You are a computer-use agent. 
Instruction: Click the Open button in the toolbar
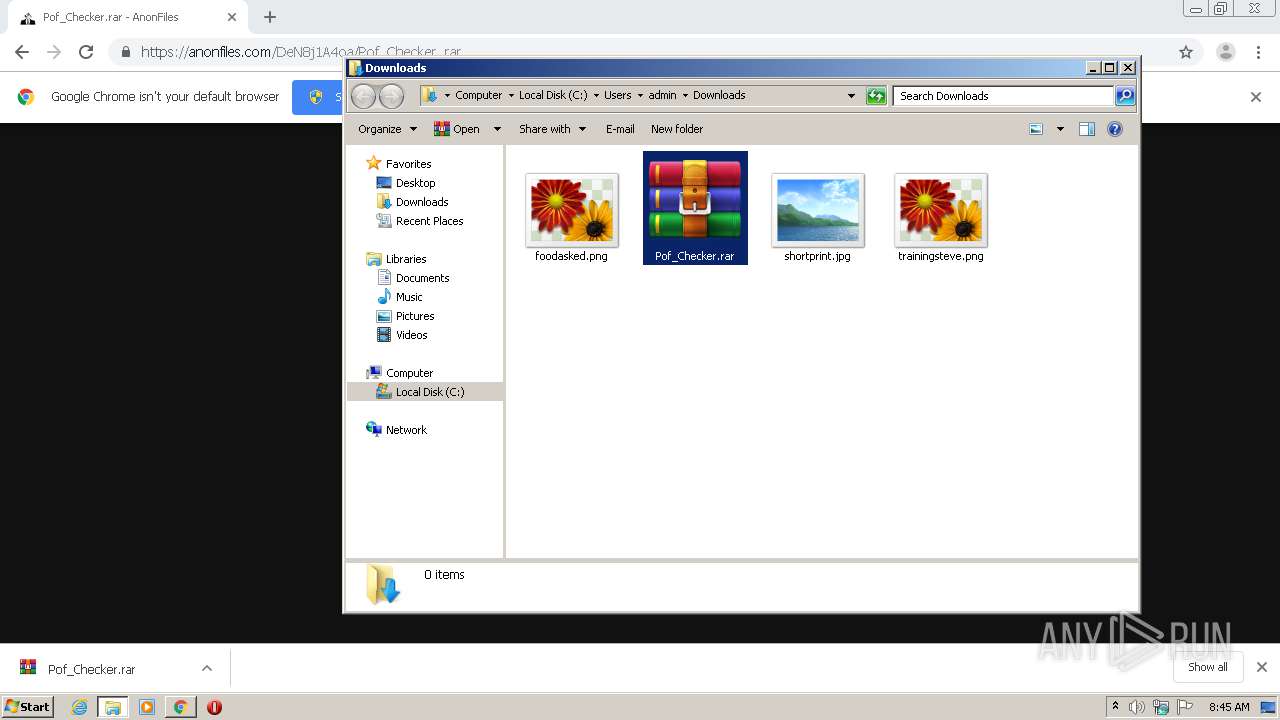click(457, 129)
